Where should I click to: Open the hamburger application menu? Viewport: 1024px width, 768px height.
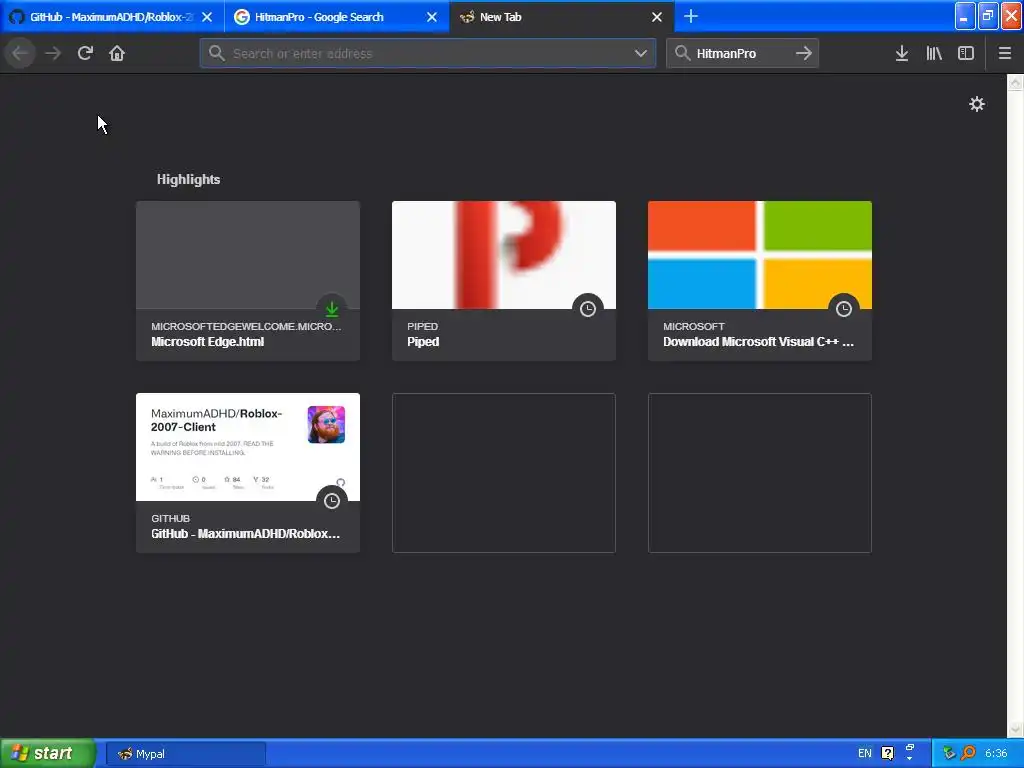1004,54
